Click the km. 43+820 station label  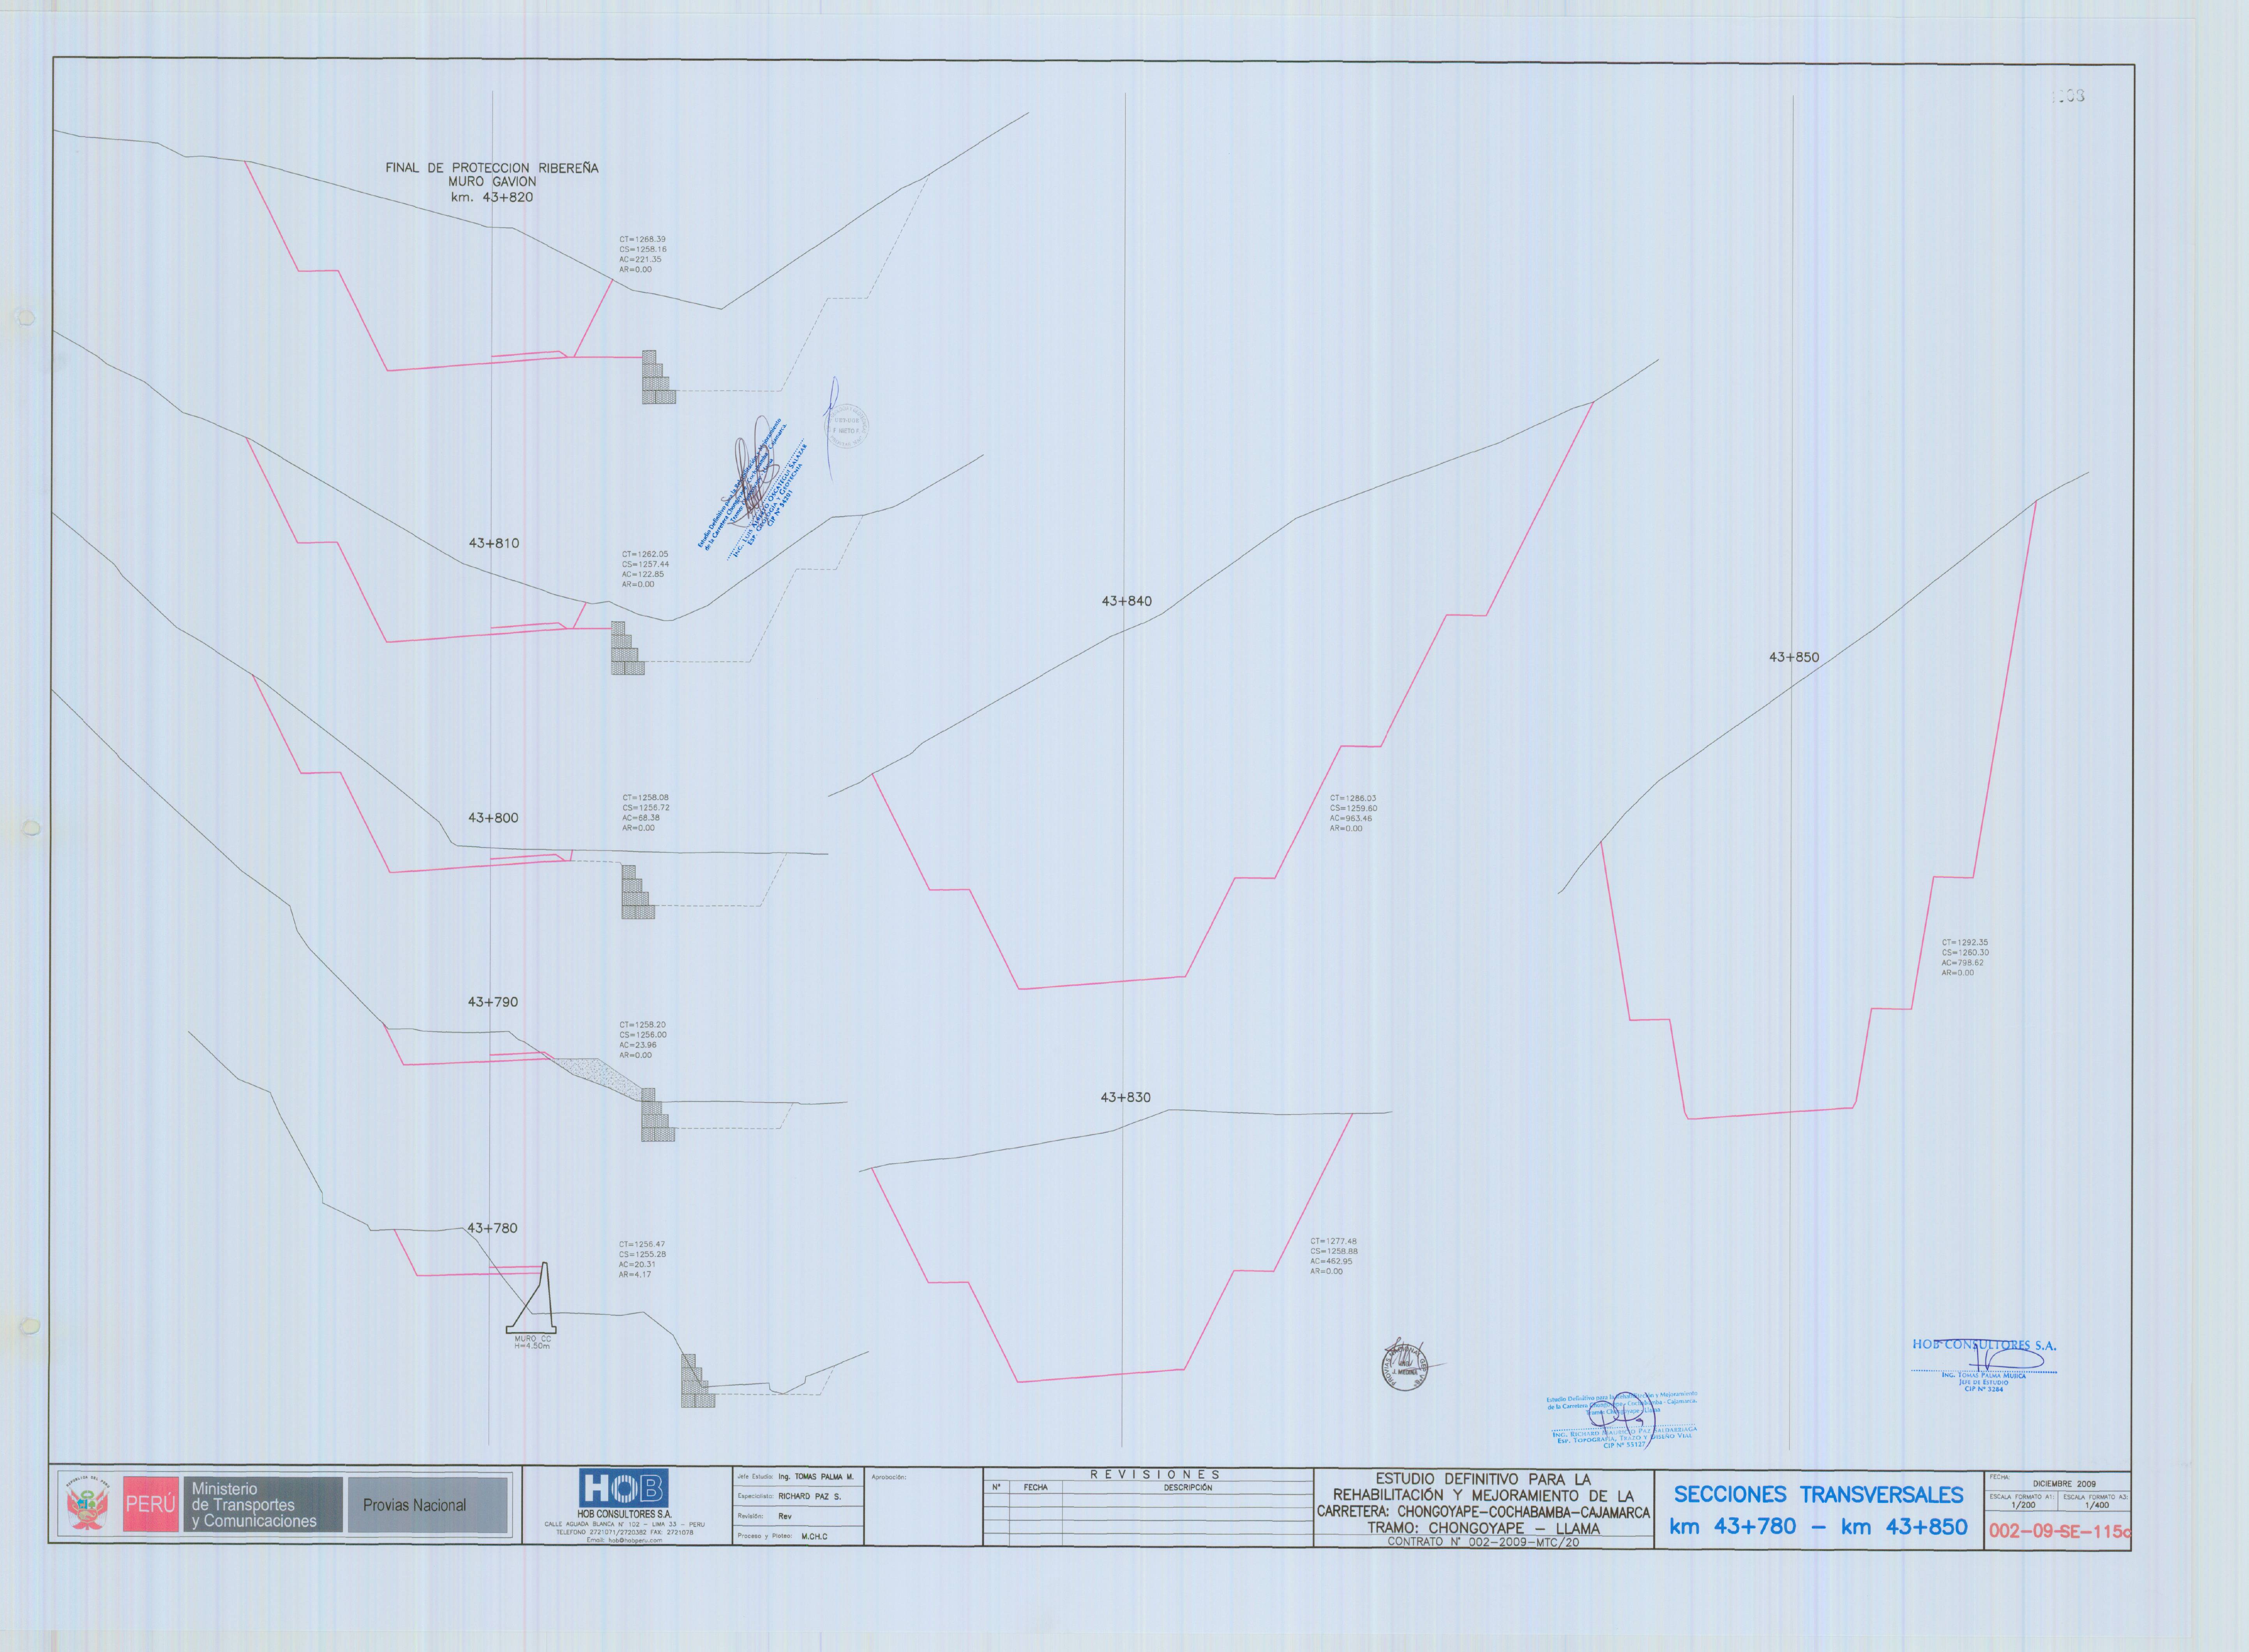pos(492,197)
